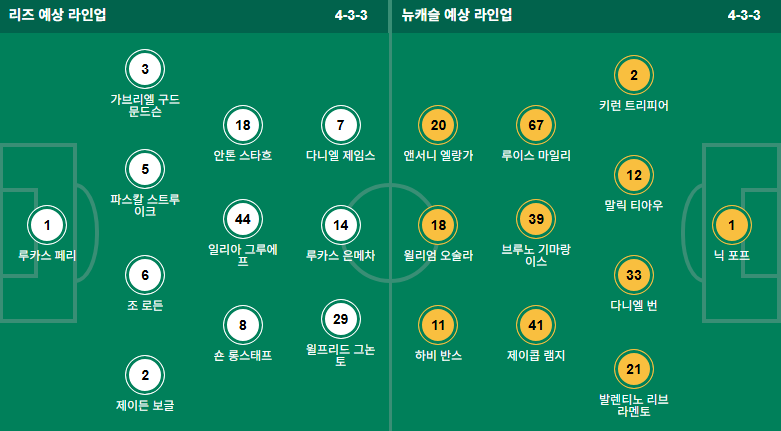This screenshot has height=431, width=781.
Task: Select number 14 루카스 은메차 circle
Action: click(x=341, y=225)
